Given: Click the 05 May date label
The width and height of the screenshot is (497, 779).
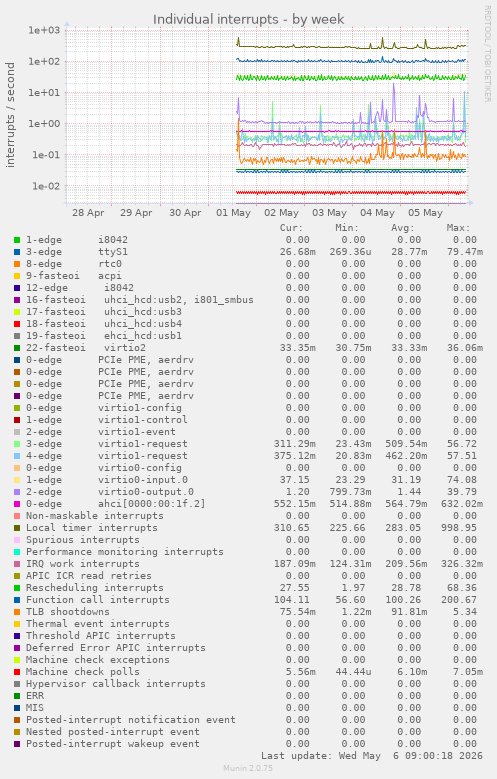Looking at the screenshot, I should tap(425, 213).
